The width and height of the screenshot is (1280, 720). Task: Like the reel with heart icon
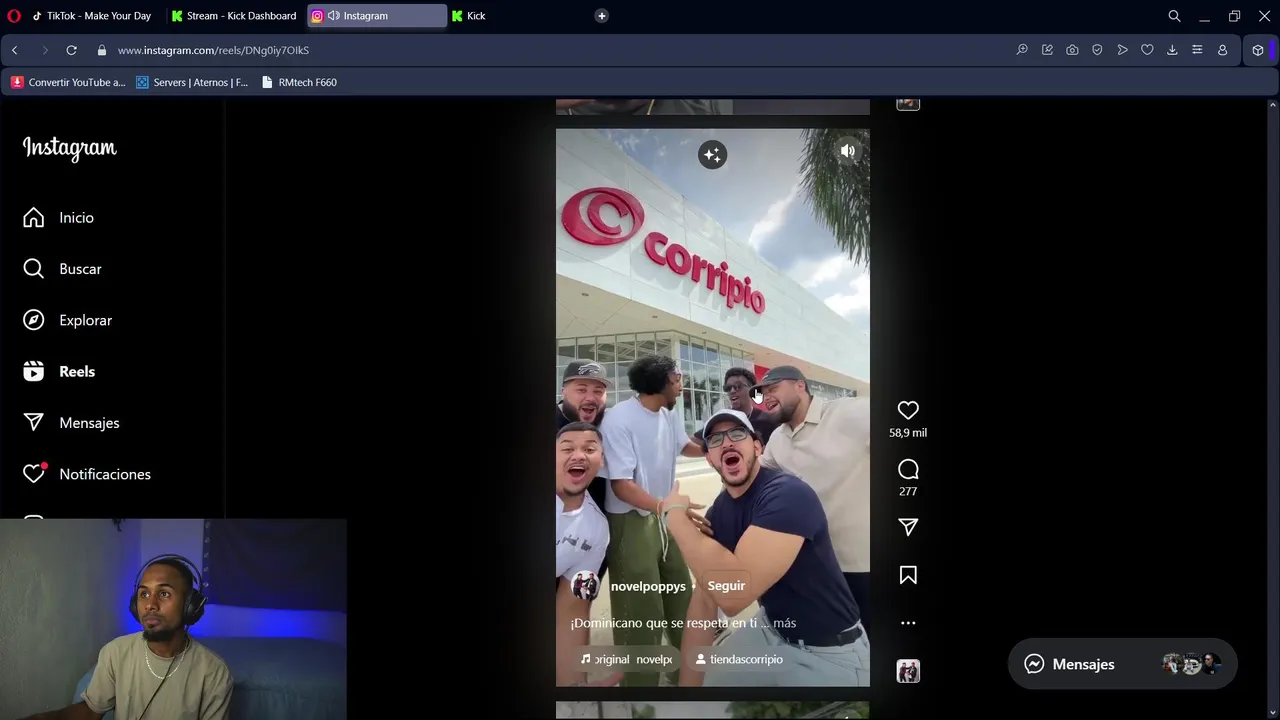(908, 410)
